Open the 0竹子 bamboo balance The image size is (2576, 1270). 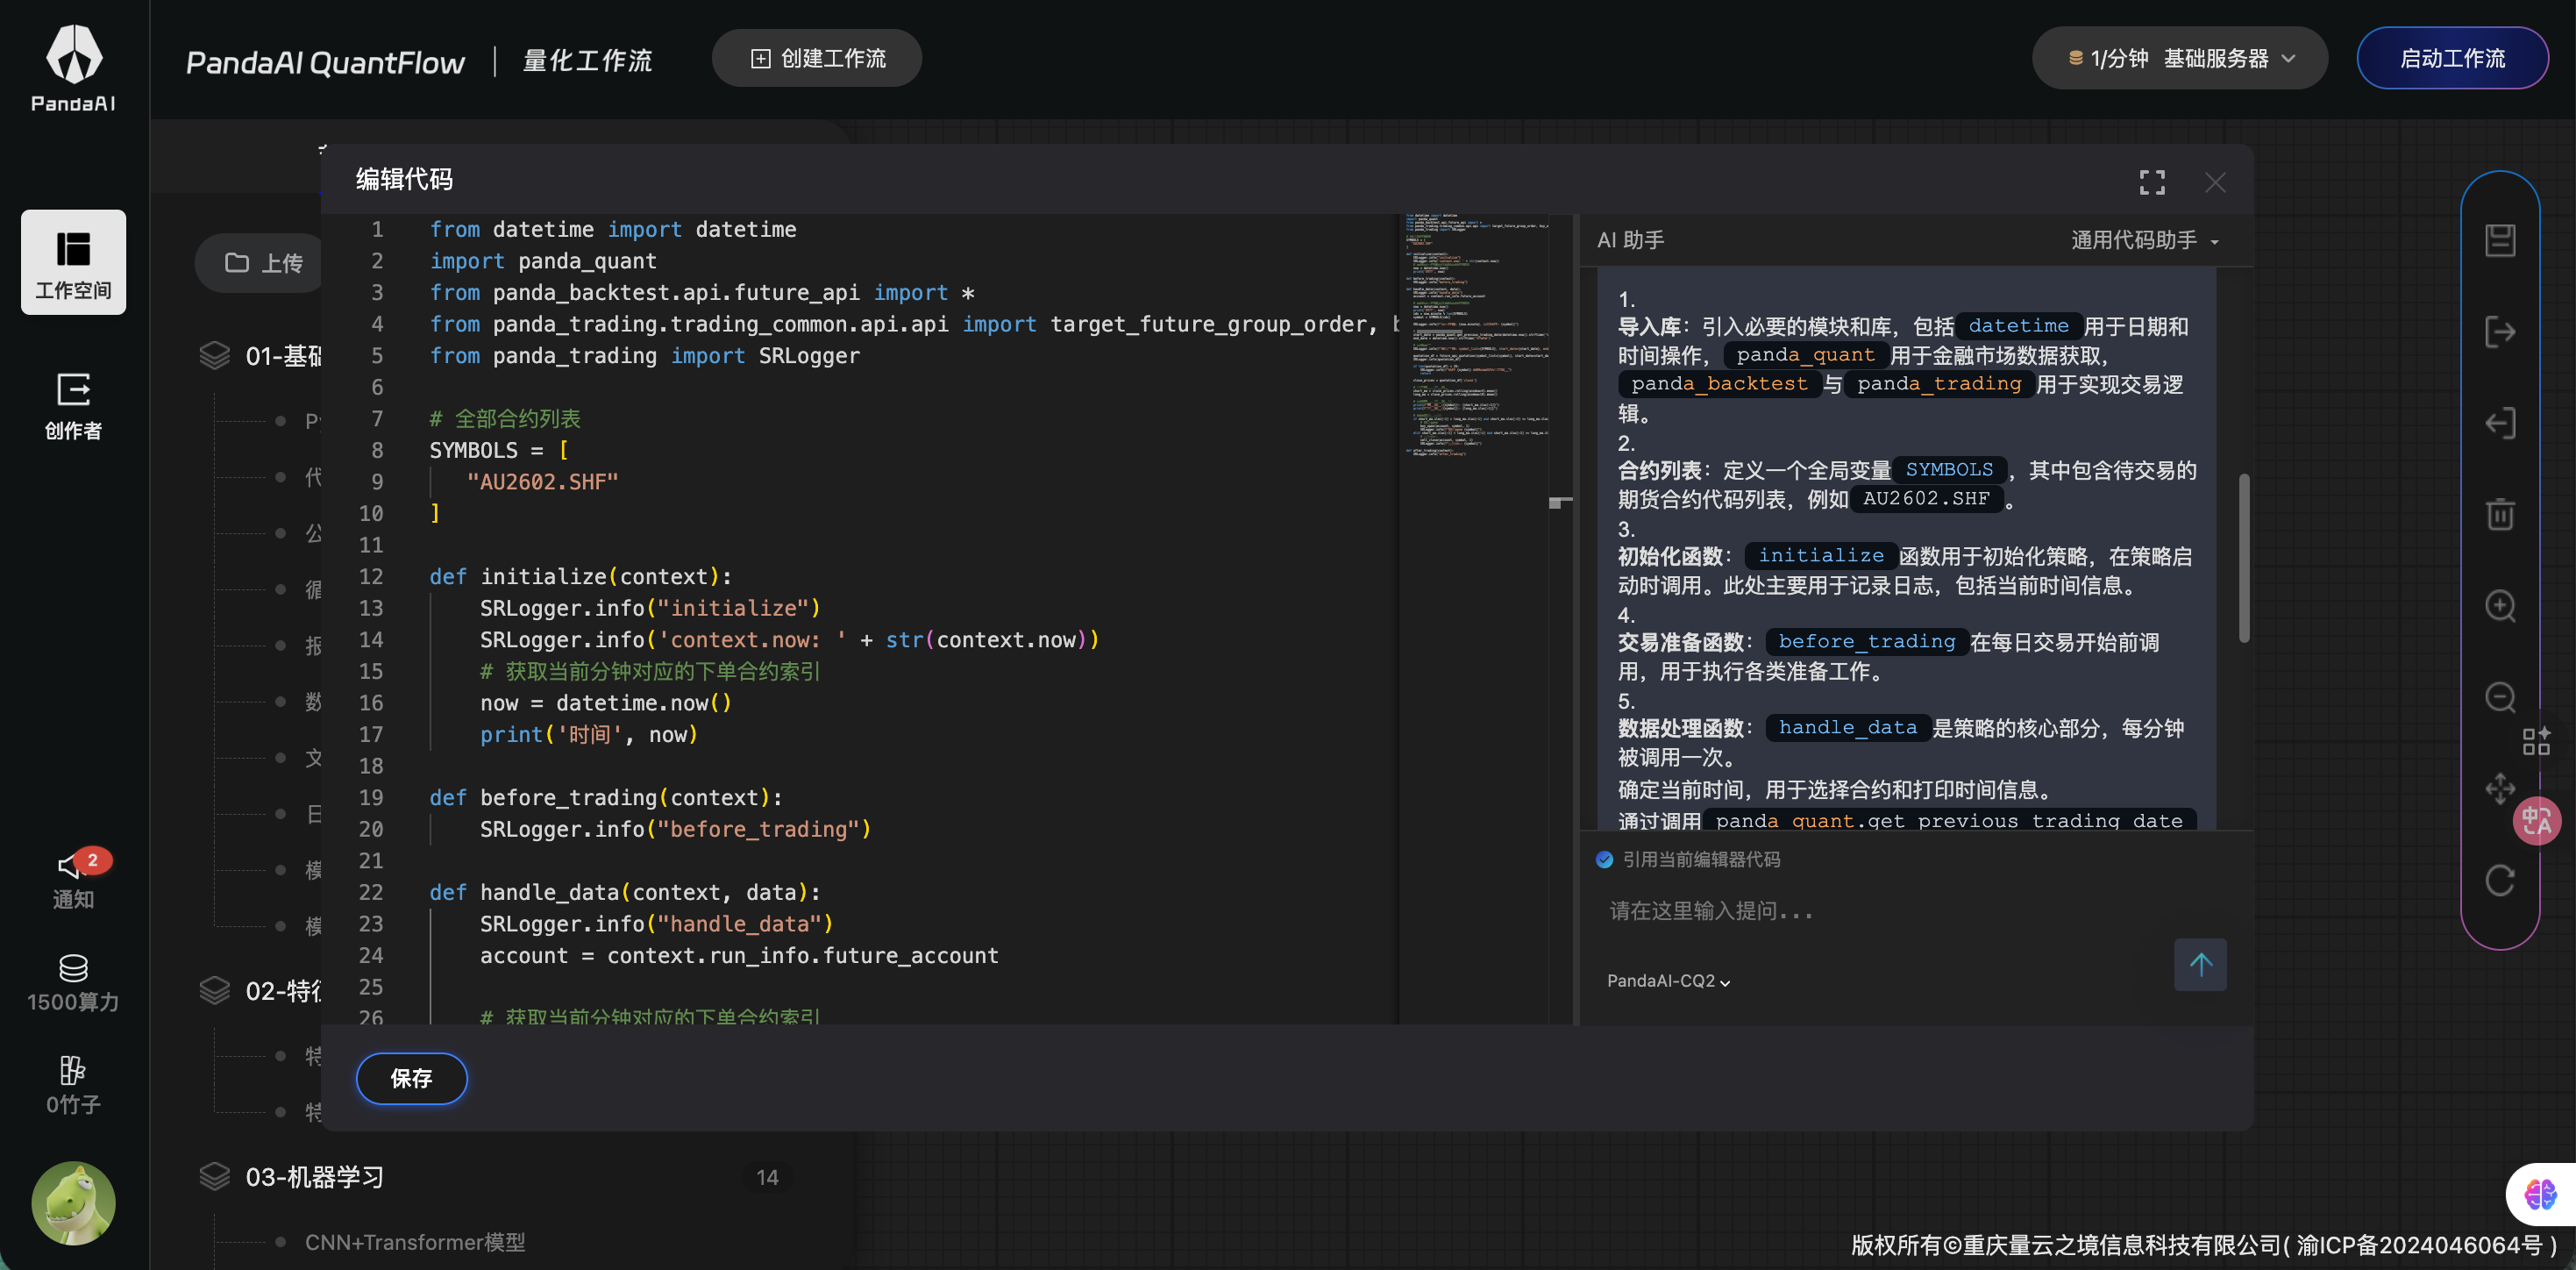tap(73, 1086)
